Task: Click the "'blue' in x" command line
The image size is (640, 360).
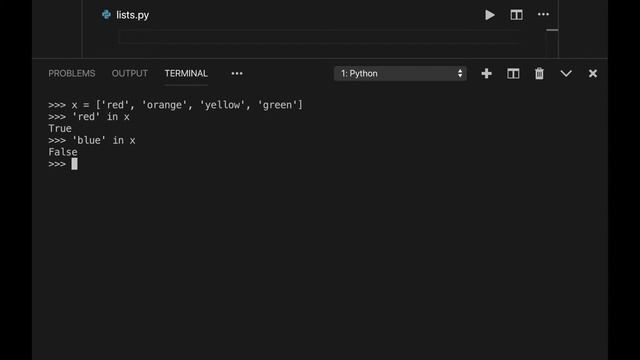Action: click(92, 140)
